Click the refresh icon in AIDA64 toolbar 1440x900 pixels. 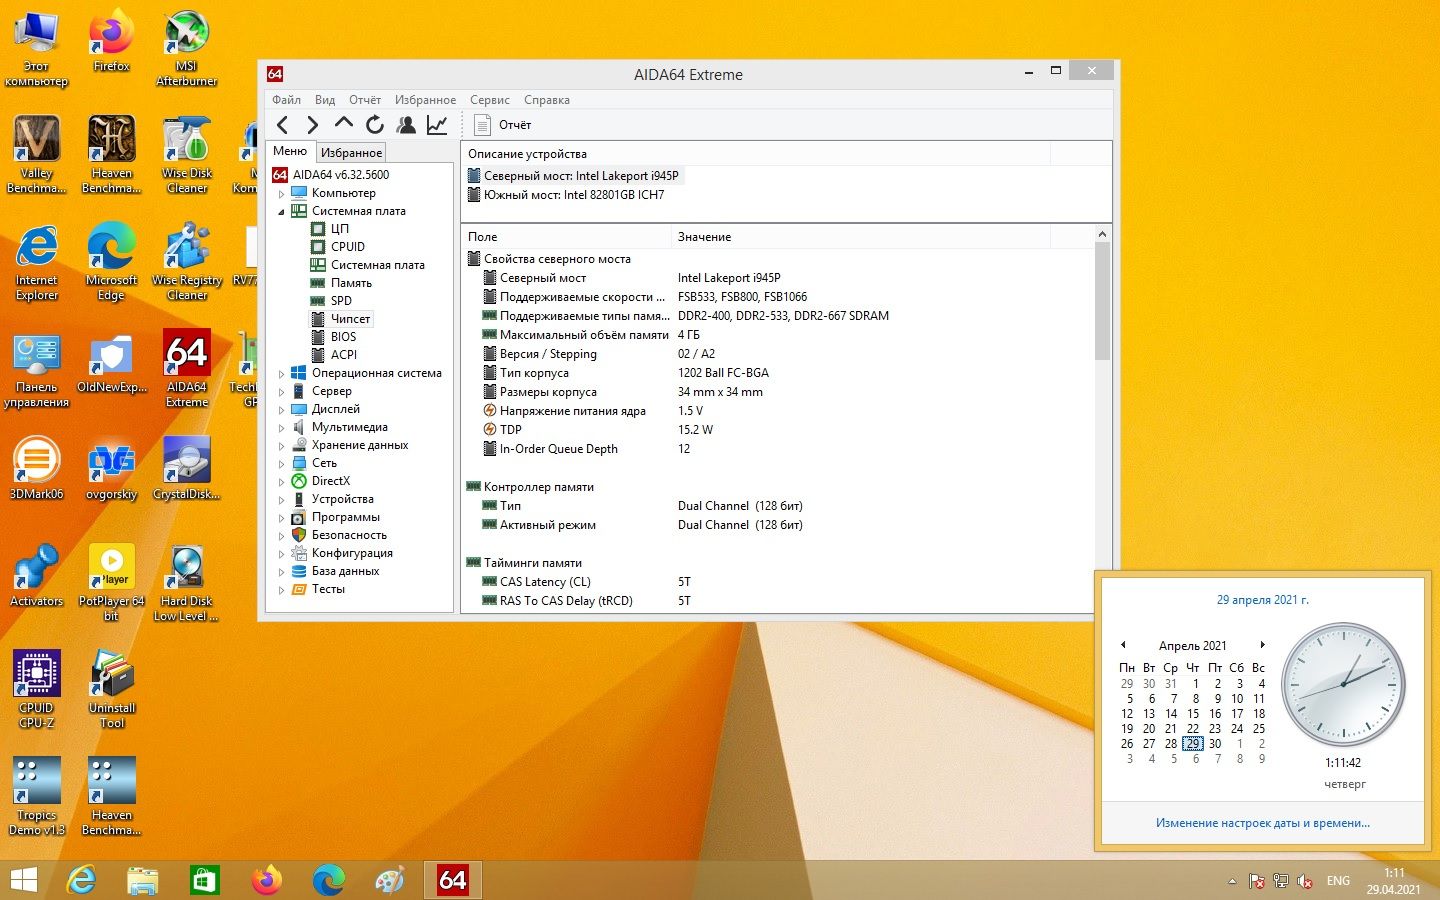coord(375,125)
